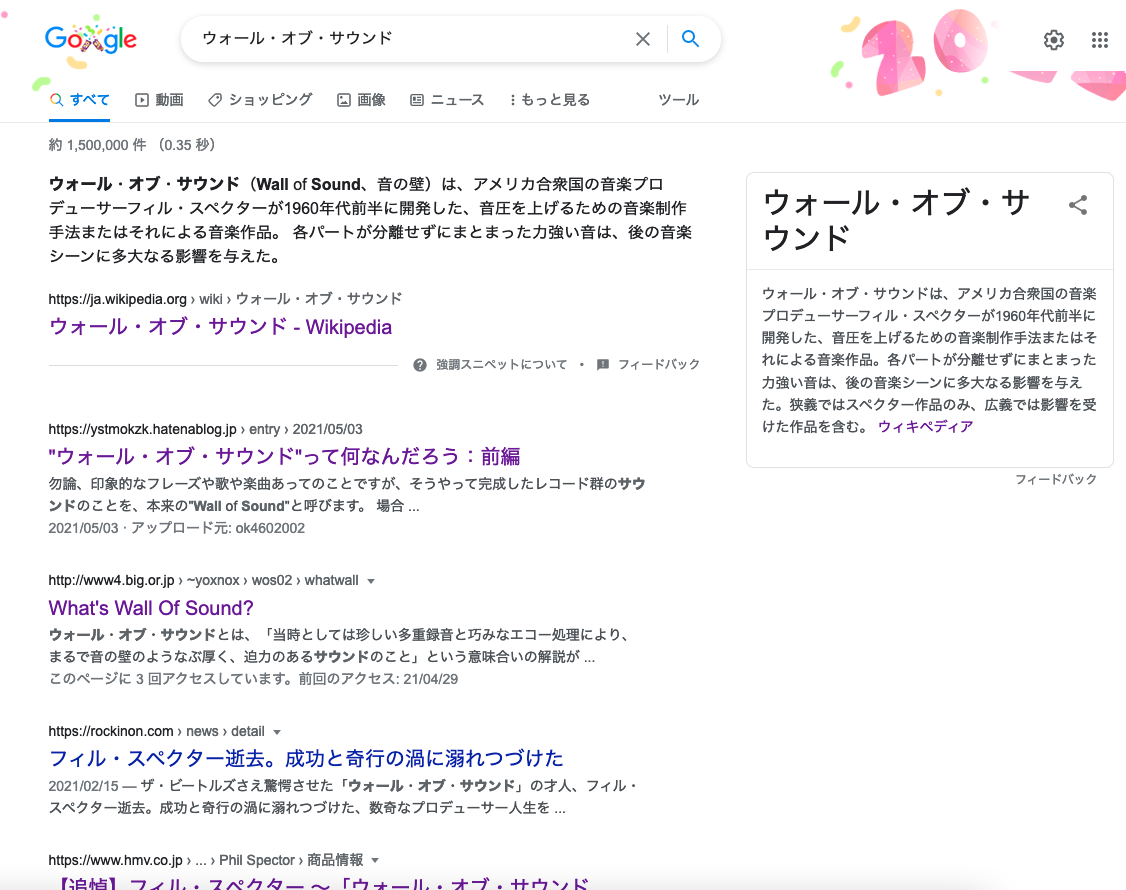The width and height of the screenshot is (1126, 890).
Task: Click フィードバック below the knowledge panel
Action: click(x=1056, y=479)
